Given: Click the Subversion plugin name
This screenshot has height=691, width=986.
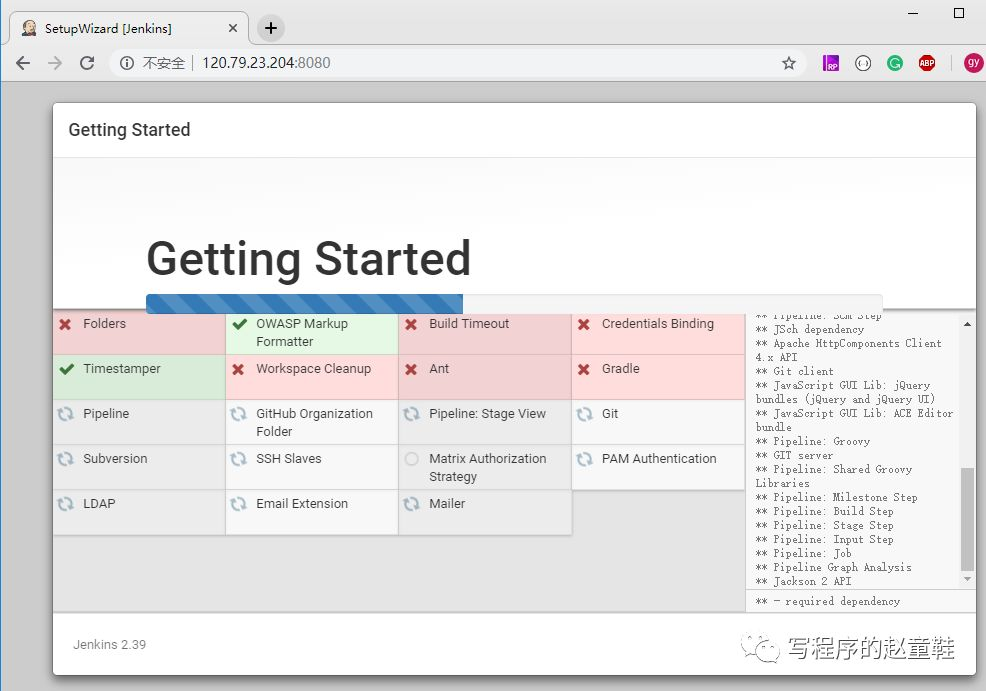Looking at the screenshot, I should [115, 459].
